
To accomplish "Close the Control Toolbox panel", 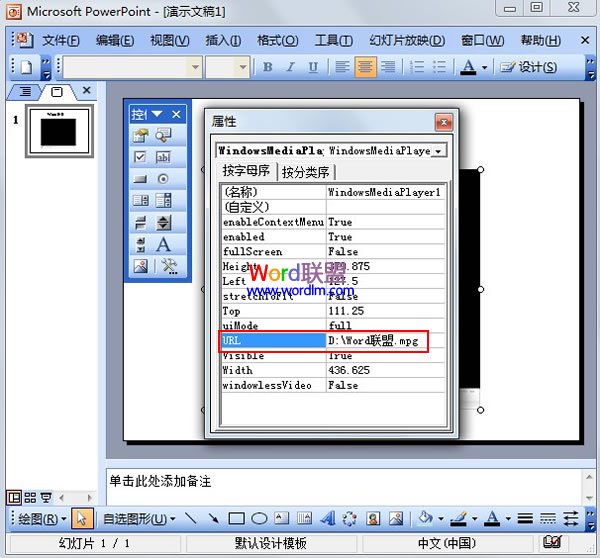I will click(176, 114).
